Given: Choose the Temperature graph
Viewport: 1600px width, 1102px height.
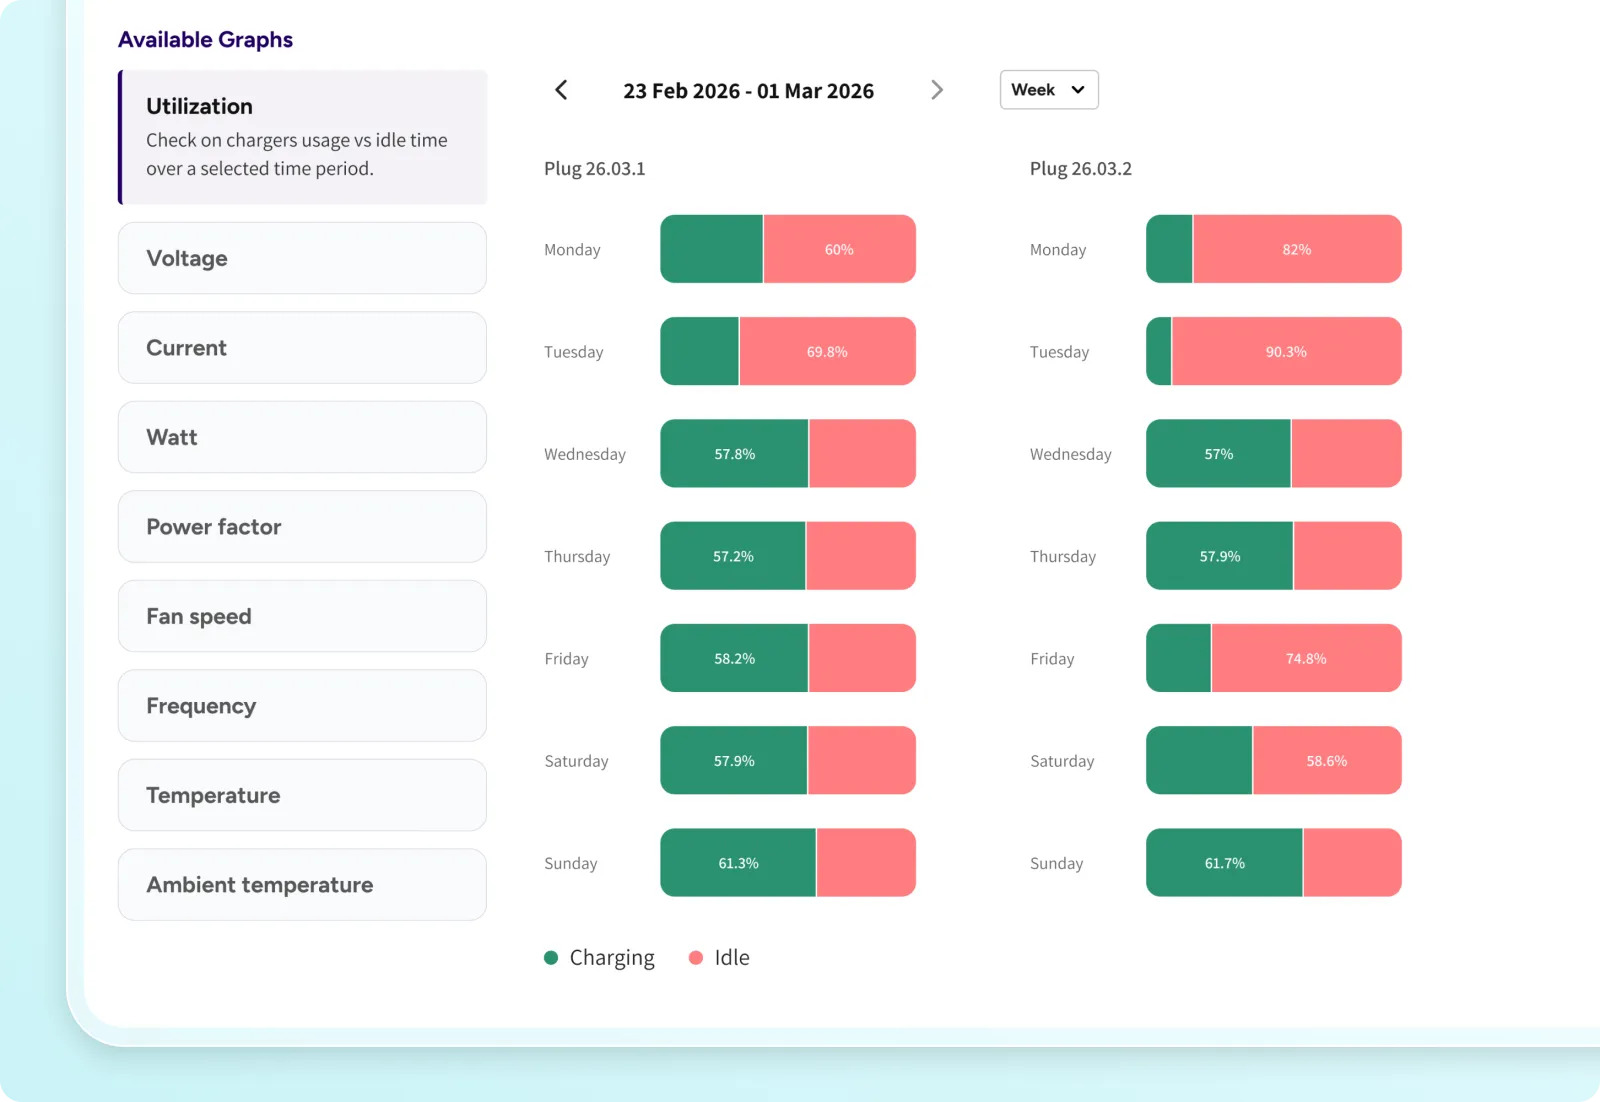Looking at the screenshot, I should [x=302, y=795].
